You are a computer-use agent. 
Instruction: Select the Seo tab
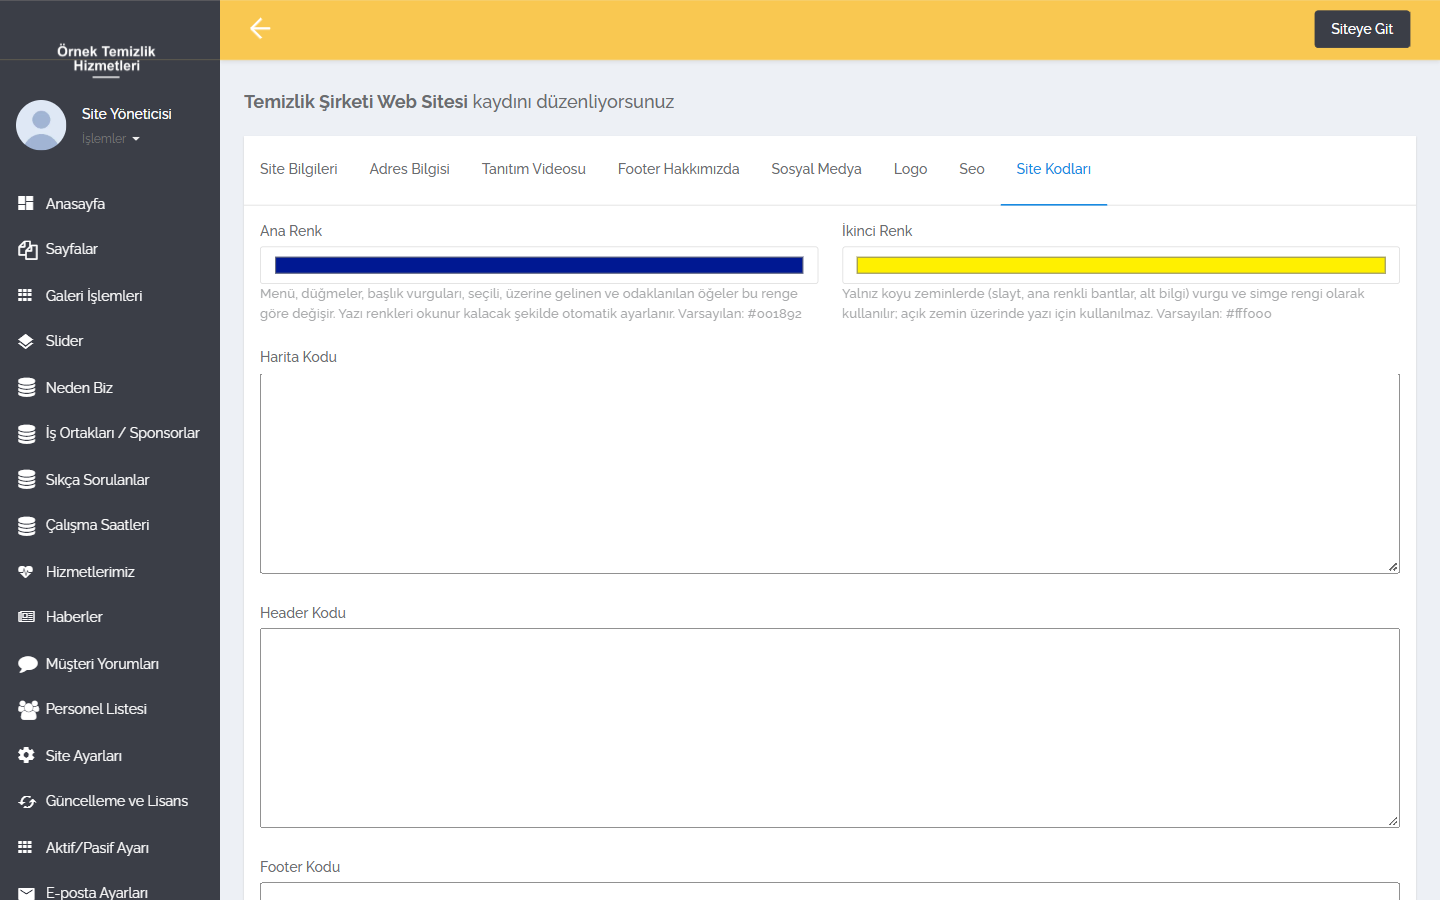(972, 169)
